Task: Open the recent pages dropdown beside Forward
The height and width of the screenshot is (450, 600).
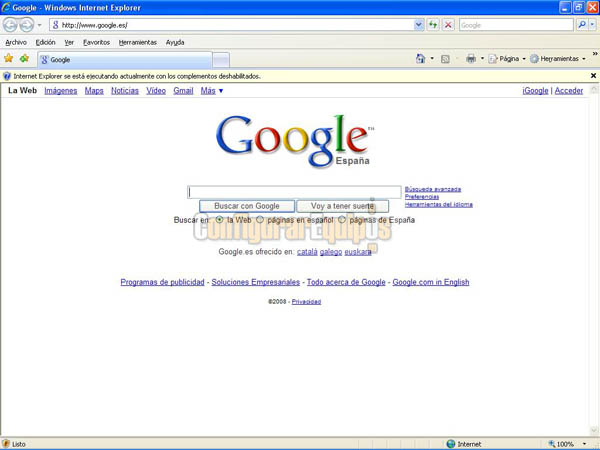Action: [39, 25]
